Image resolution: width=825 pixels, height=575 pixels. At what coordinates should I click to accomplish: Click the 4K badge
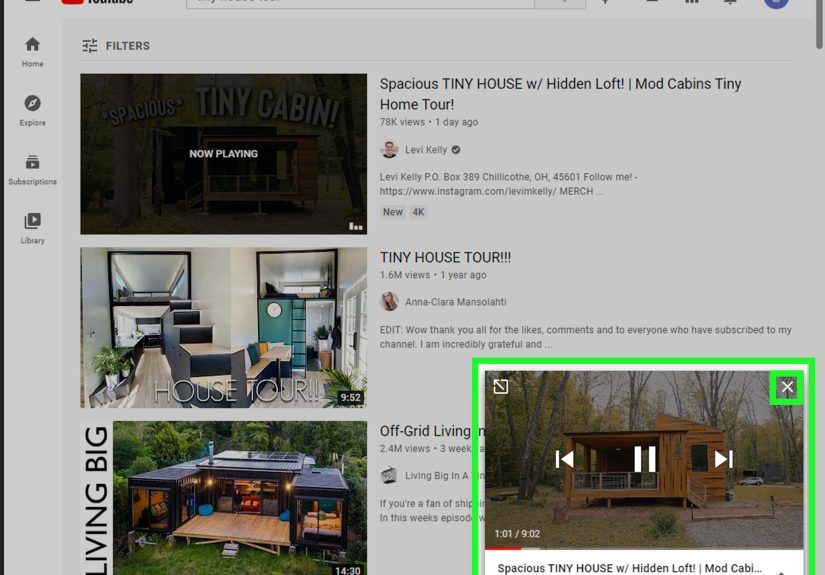pyautogui.click(x=418, y=212)
